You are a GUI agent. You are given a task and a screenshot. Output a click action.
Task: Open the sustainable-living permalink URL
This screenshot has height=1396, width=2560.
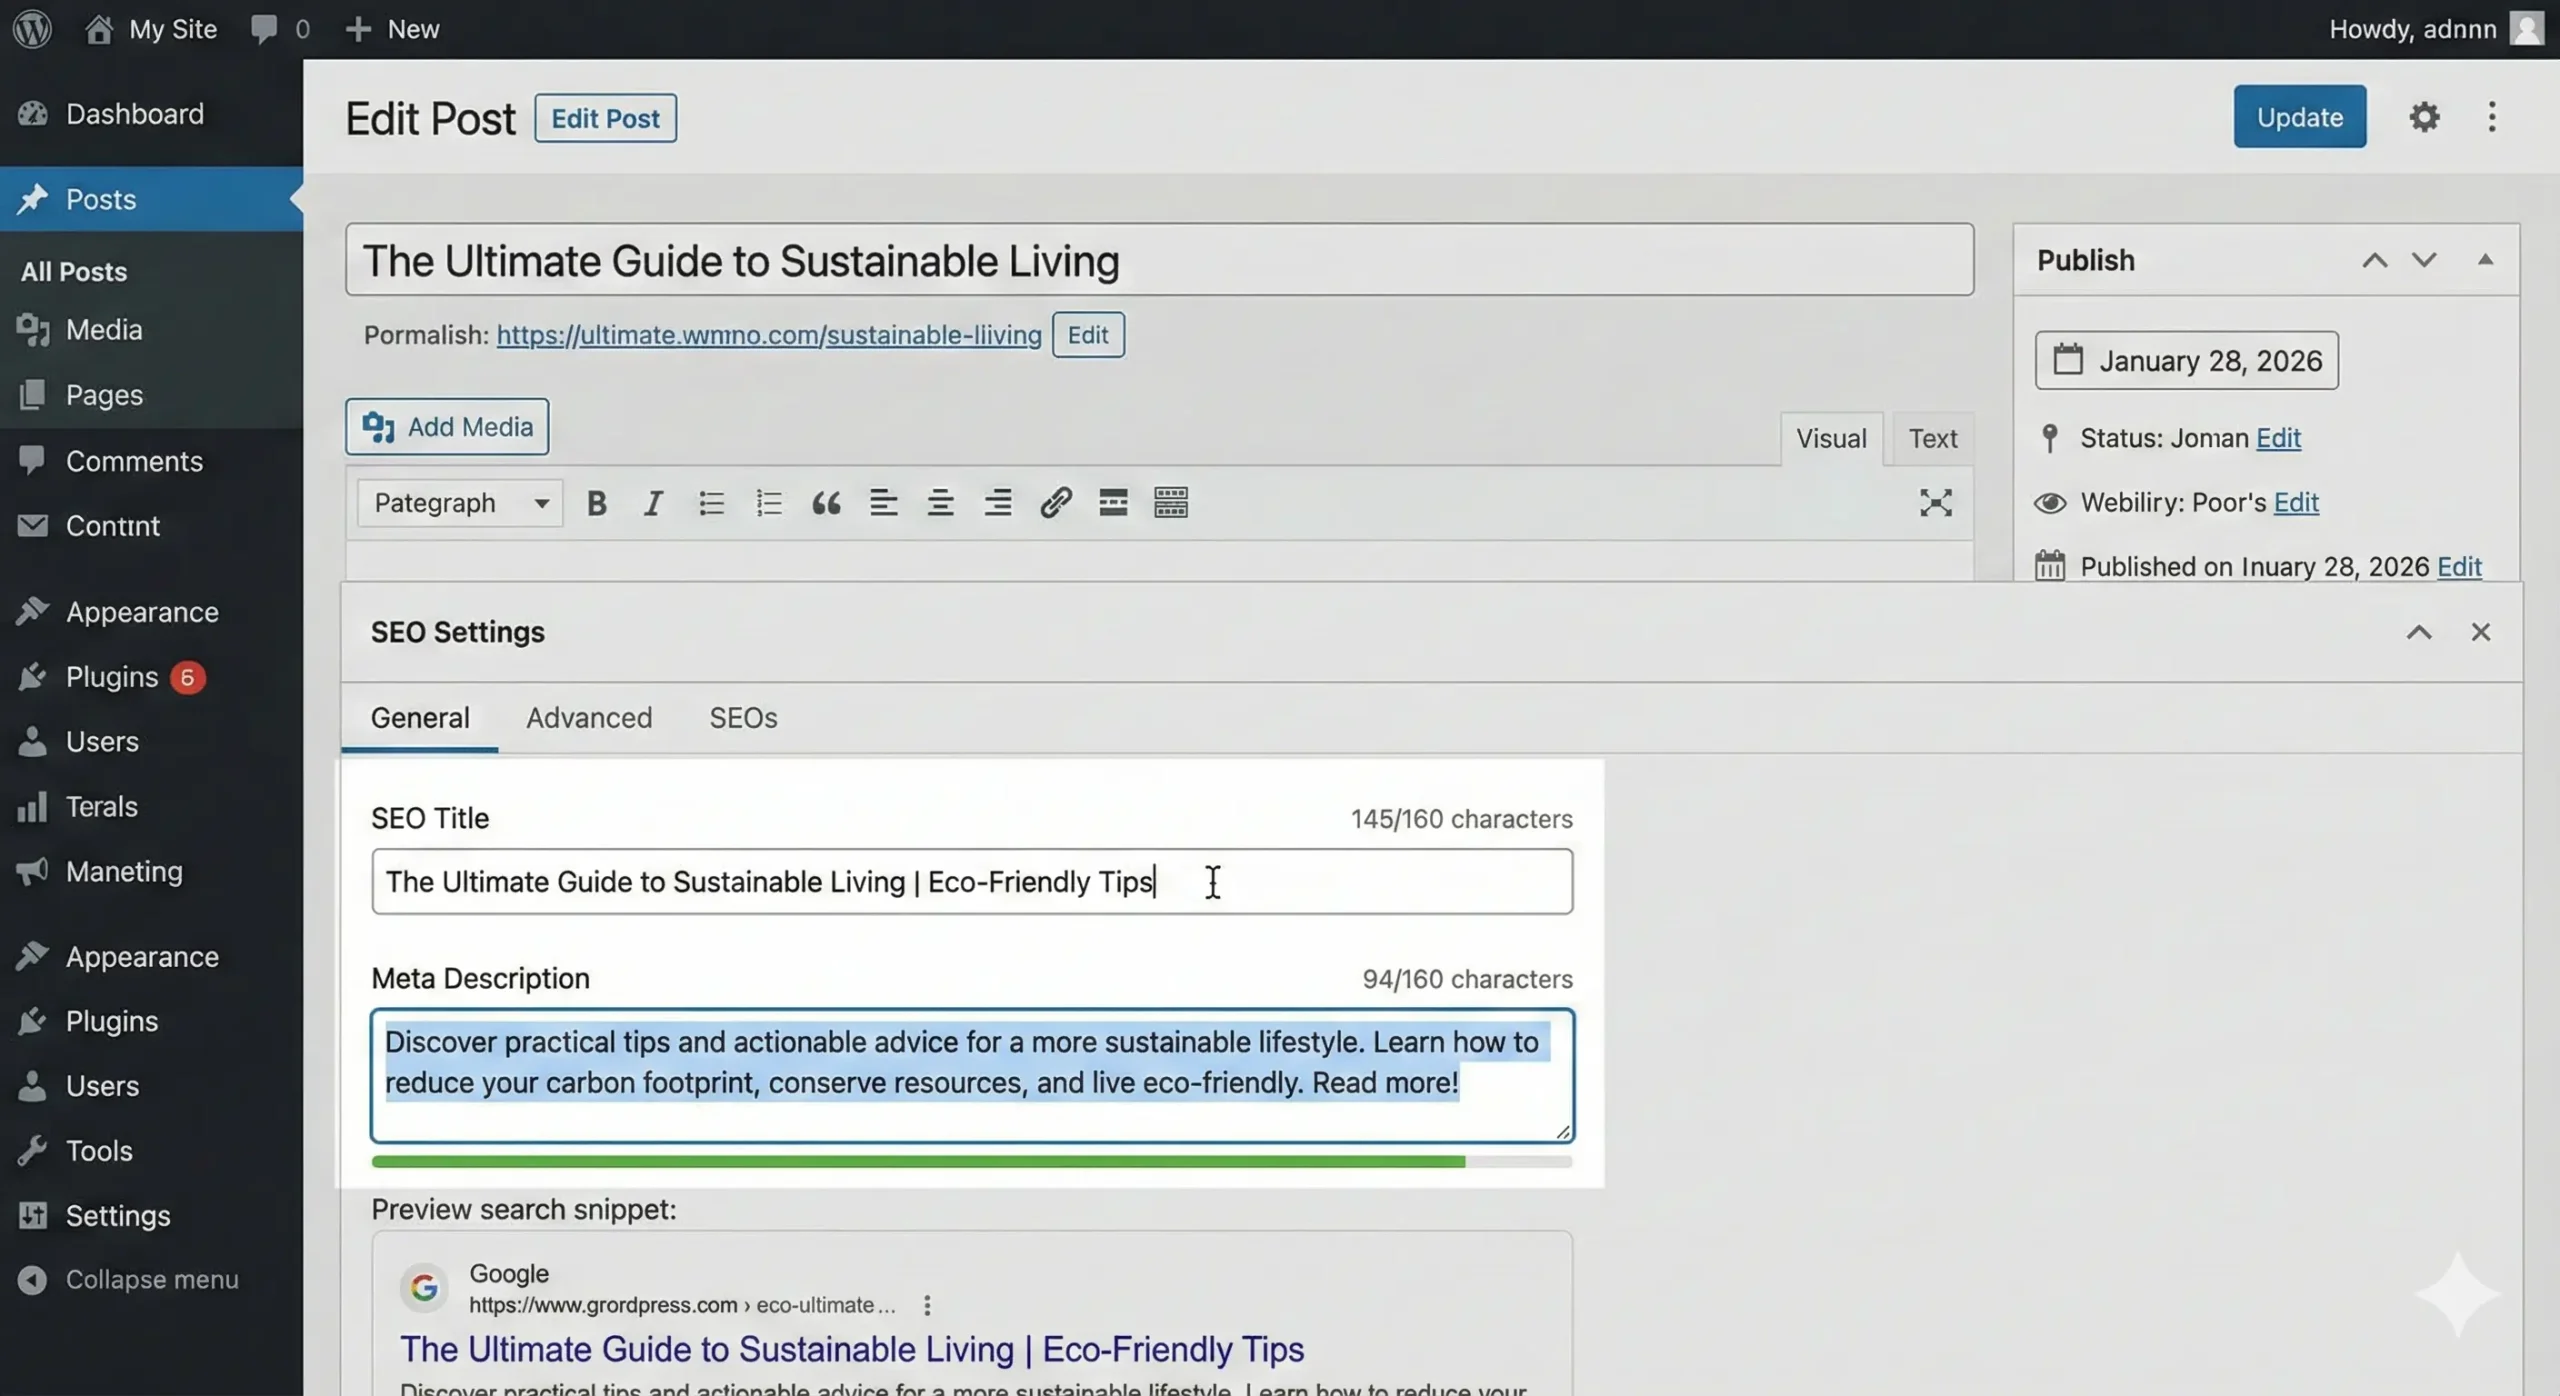pos(768,335)
